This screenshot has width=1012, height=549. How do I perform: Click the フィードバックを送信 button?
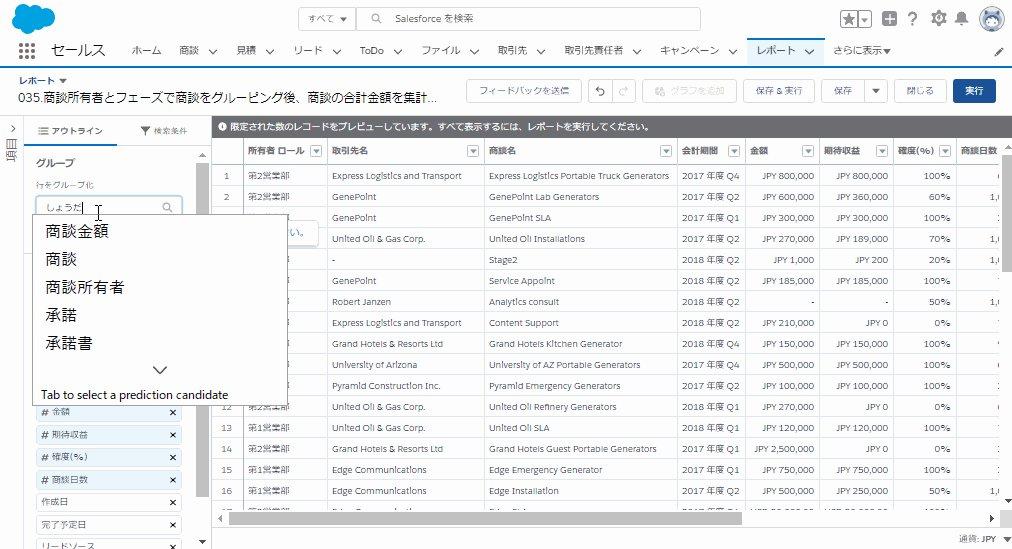pos(523,91)
